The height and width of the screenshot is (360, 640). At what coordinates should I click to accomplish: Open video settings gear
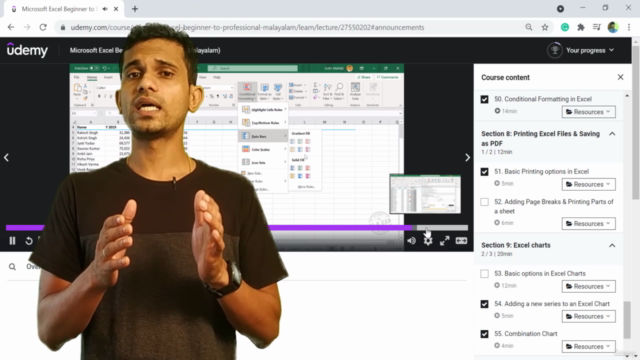(428, 241)
